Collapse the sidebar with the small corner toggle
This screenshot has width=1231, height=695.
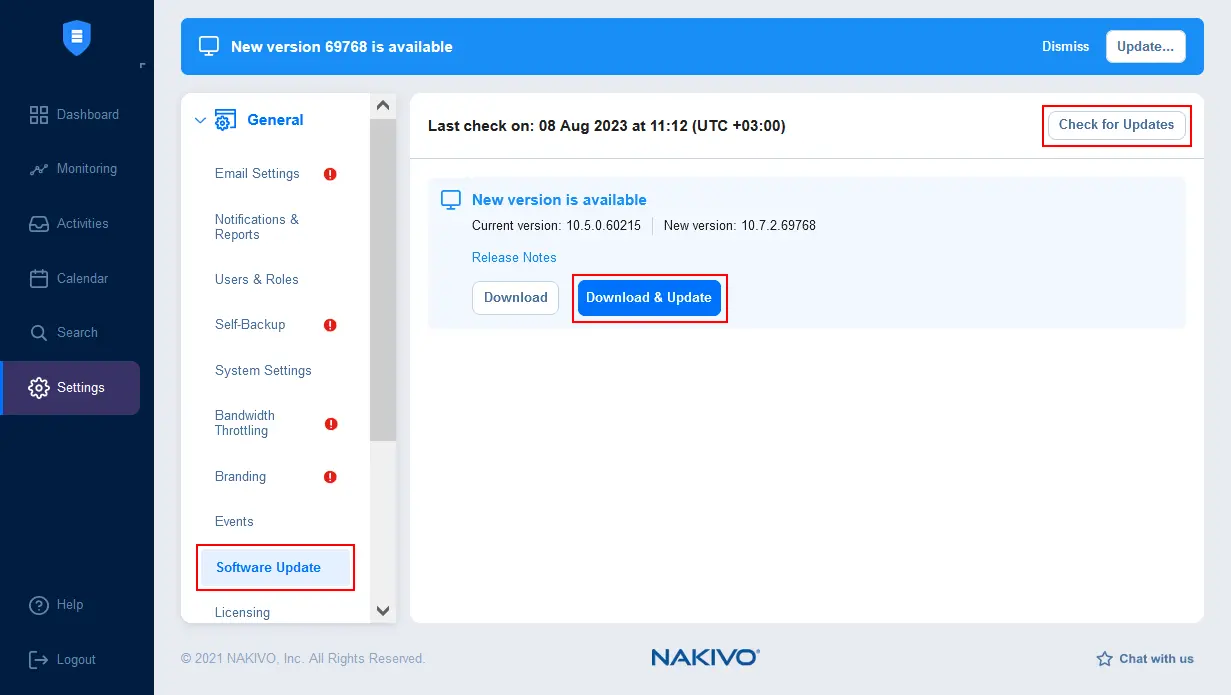click(142, 66)
